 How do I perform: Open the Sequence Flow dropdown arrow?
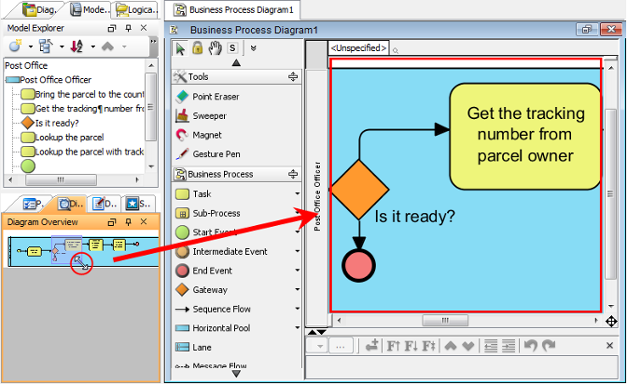pos(298,308)
